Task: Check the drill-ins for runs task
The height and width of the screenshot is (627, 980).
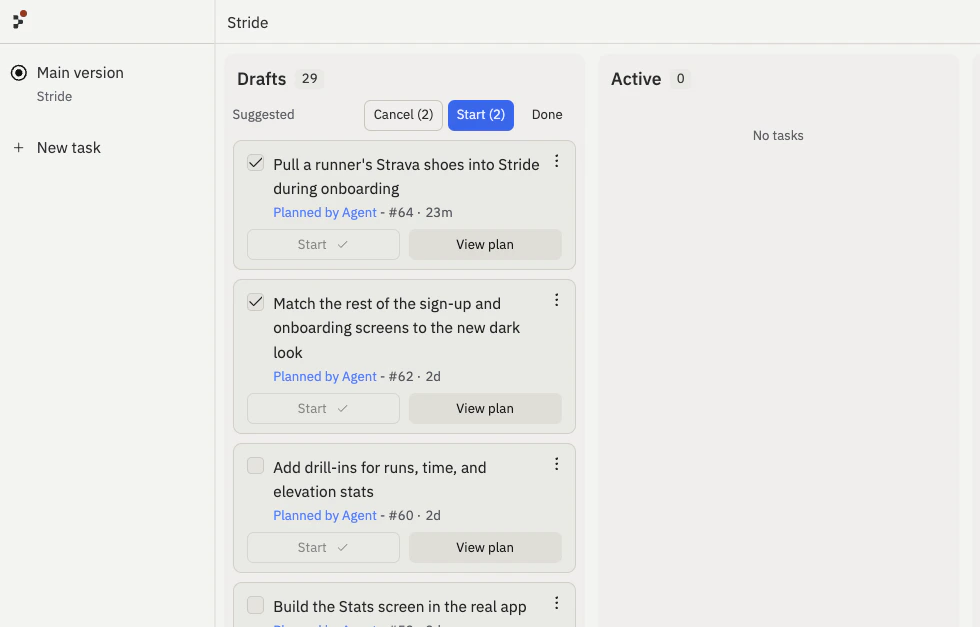Action: 256,466
